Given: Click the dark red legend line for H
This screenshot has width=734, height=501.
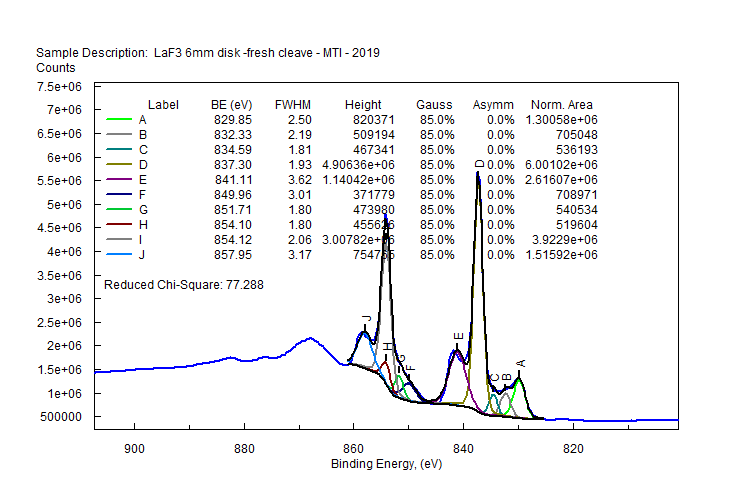Looking at the screenshot, I should (119, 225).
